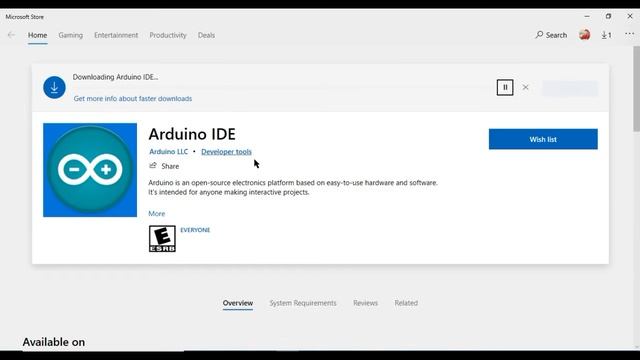This screenshot has height=360, width=640.
Task: Restore down the Microsoft Store window
Action: click(x=608, y=16)
